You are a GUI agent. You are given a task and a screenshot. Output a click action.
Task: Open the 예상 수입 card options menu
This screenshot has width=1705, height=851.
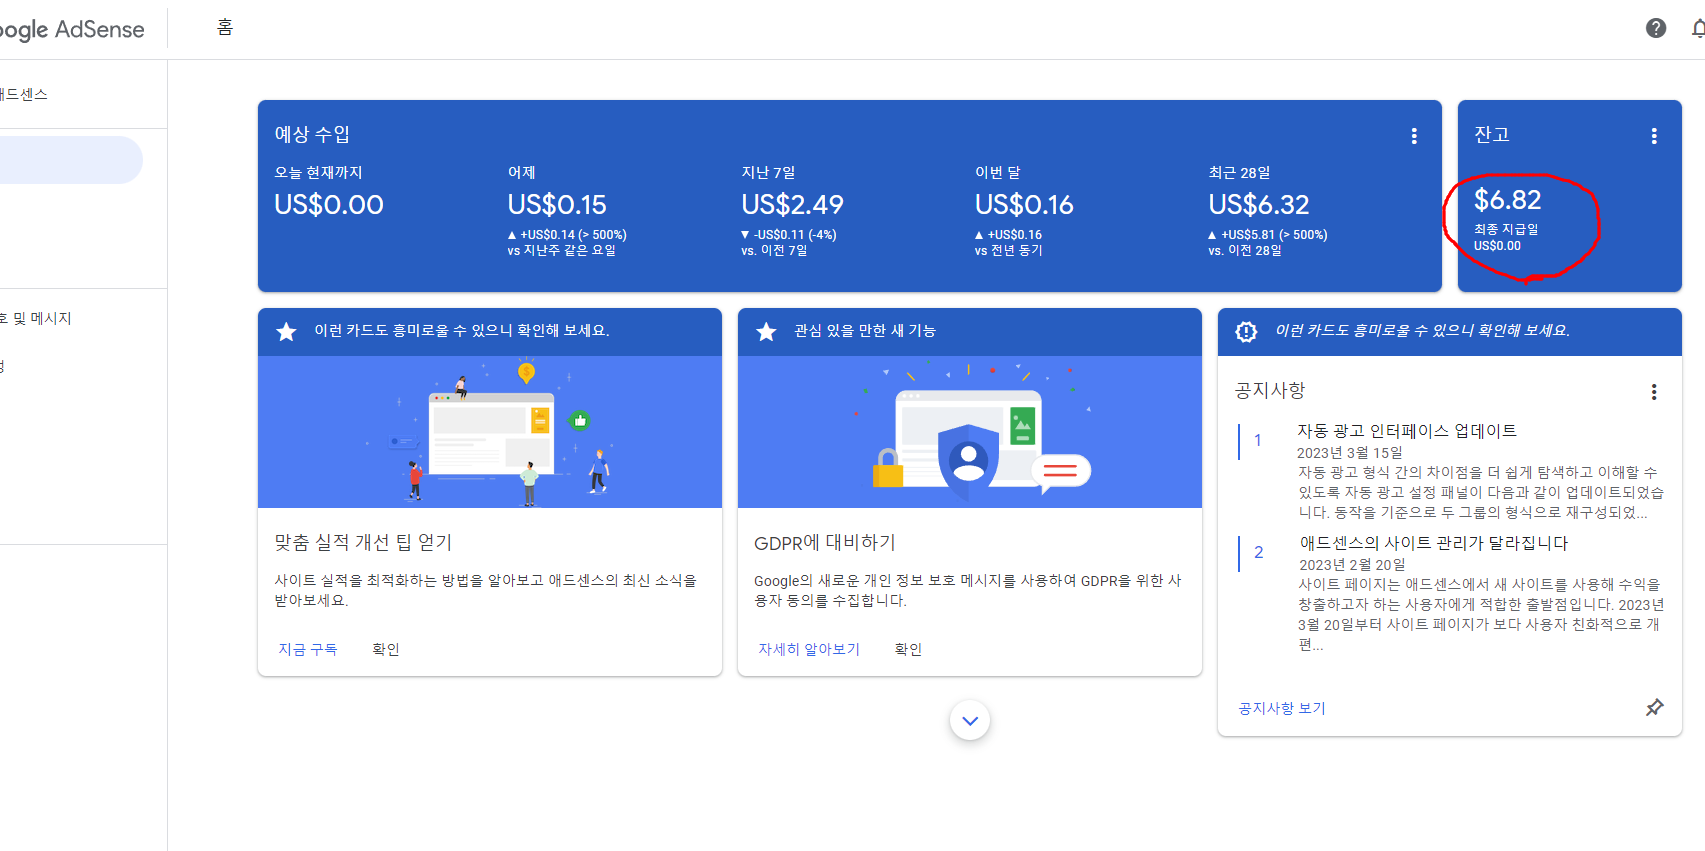(x=1414, y=136)
